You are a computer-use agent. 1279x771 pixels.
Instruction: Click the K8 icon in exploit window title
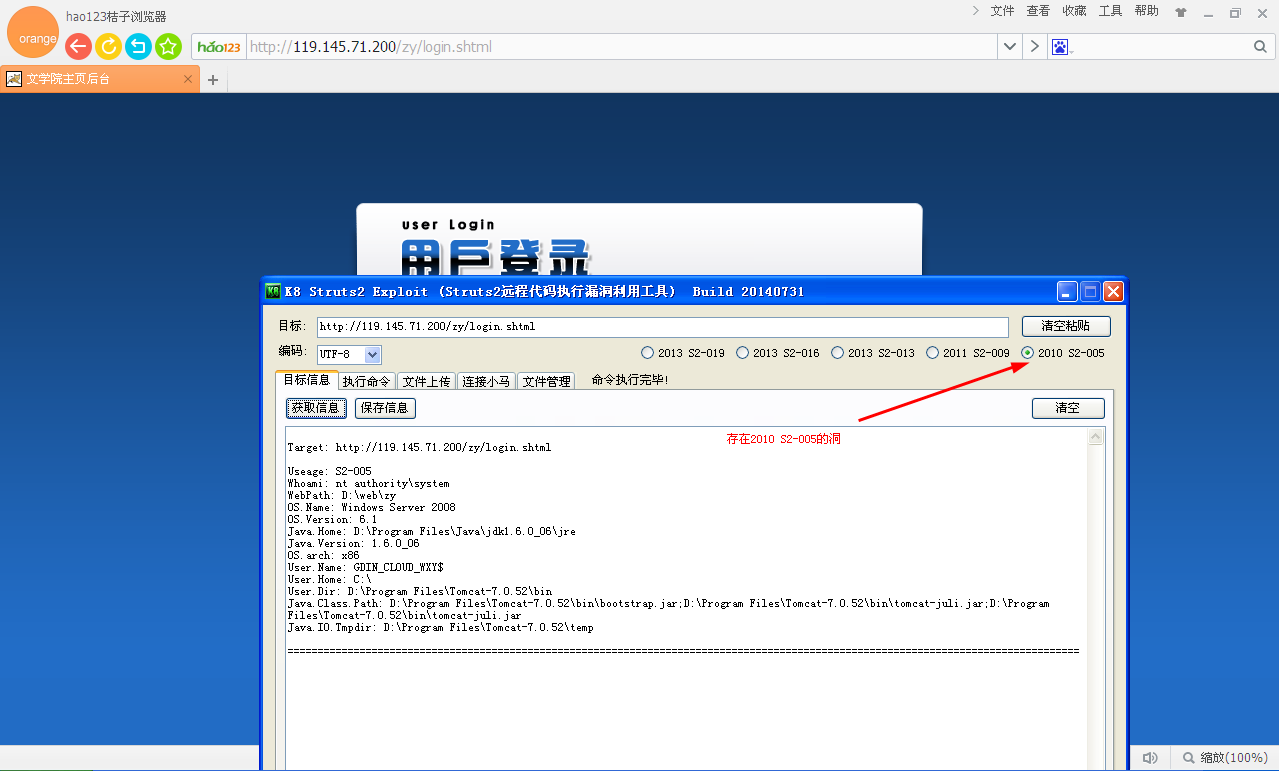273,292
